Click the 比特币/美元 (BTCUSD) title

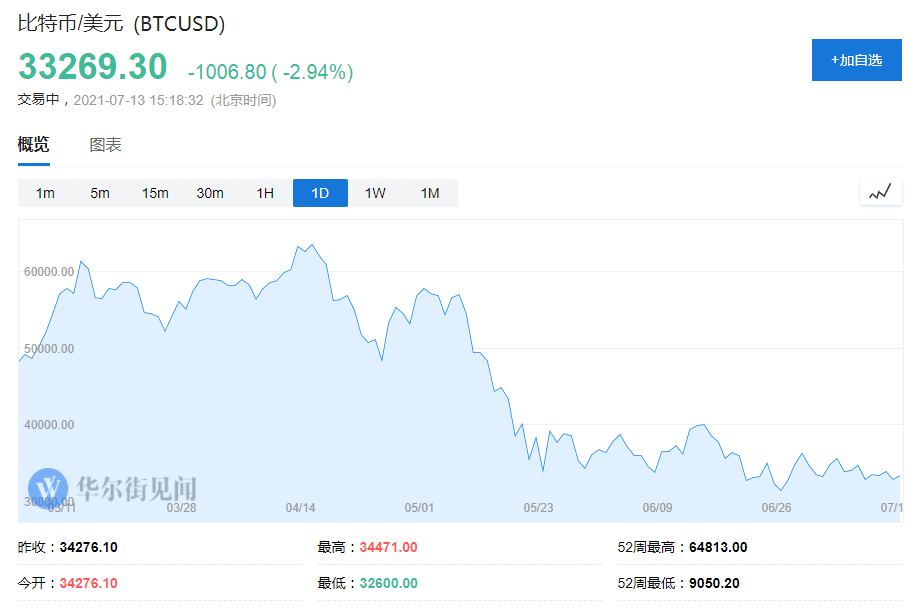121,23
